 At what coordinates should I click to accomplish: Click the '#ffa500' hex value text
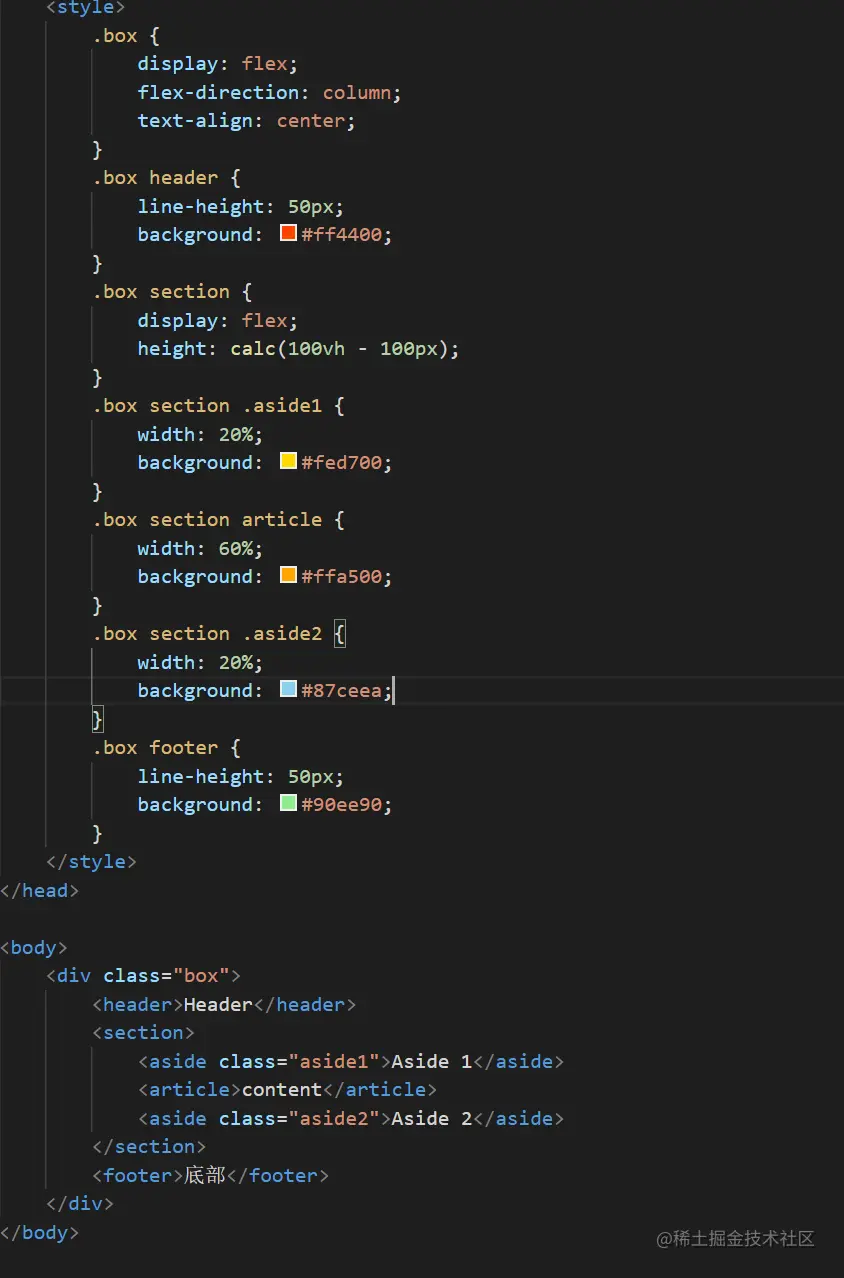coord(341,577)
